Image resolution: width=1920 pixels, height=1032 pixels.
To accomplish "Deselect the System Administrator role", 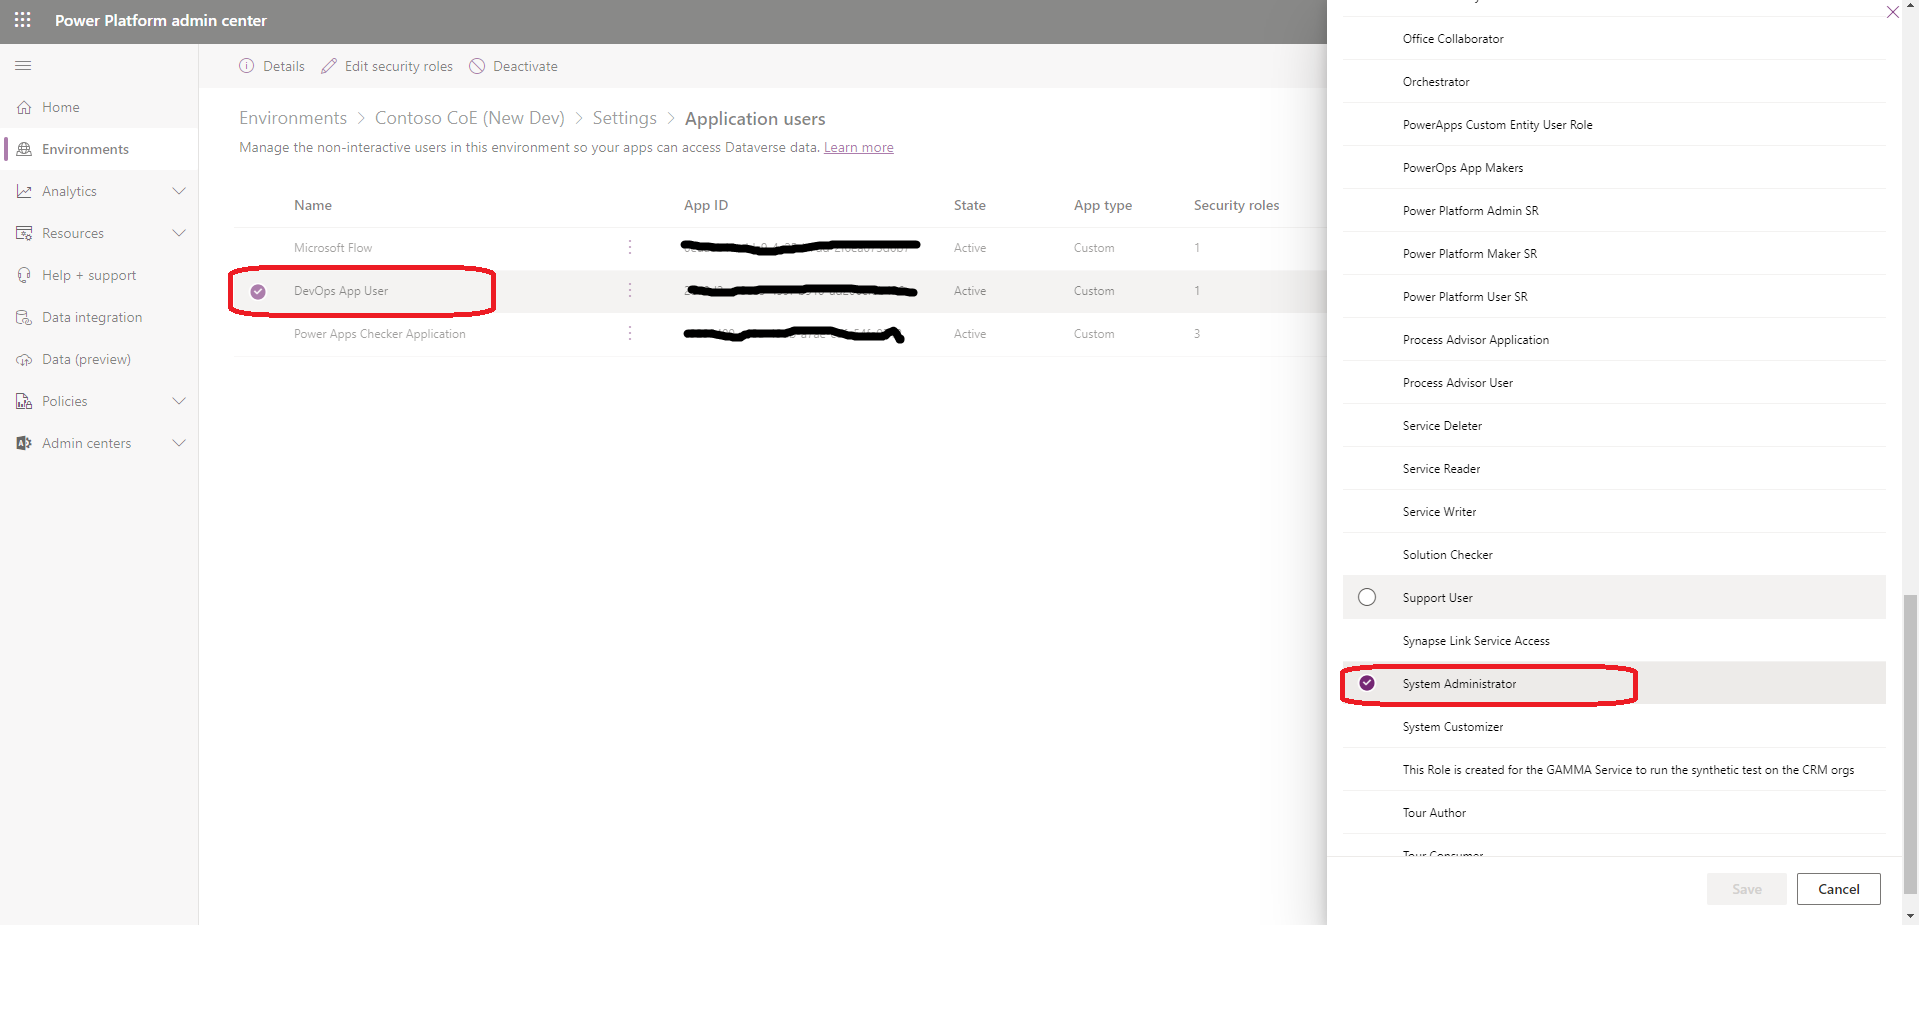I will pos(1367,683).
